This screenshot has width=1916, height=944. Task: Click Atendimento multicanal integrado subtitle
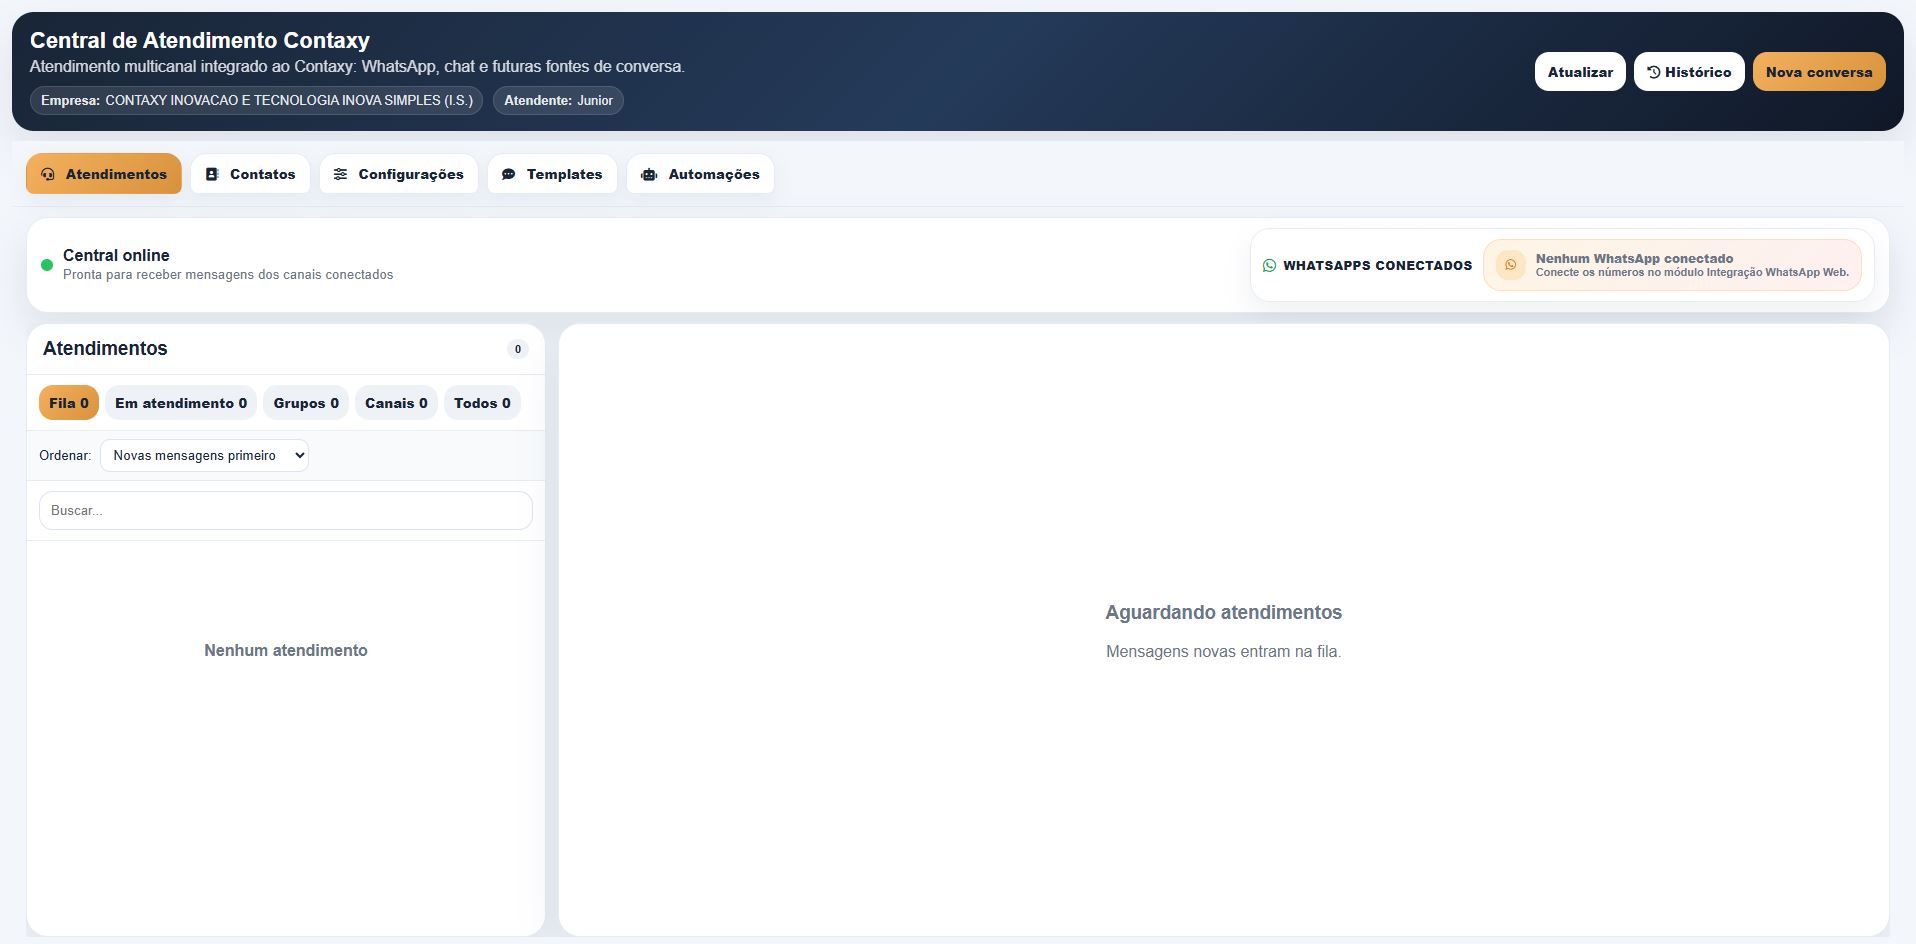click(357, 66)
